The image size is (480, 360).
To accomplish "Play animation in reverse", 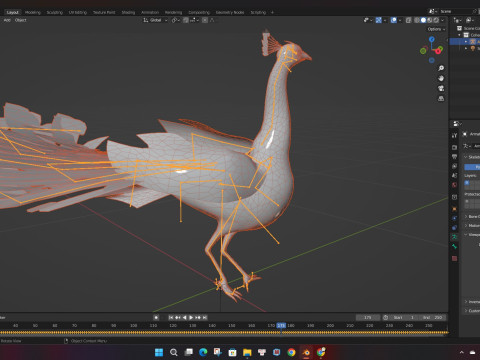I will click(184, 318).
